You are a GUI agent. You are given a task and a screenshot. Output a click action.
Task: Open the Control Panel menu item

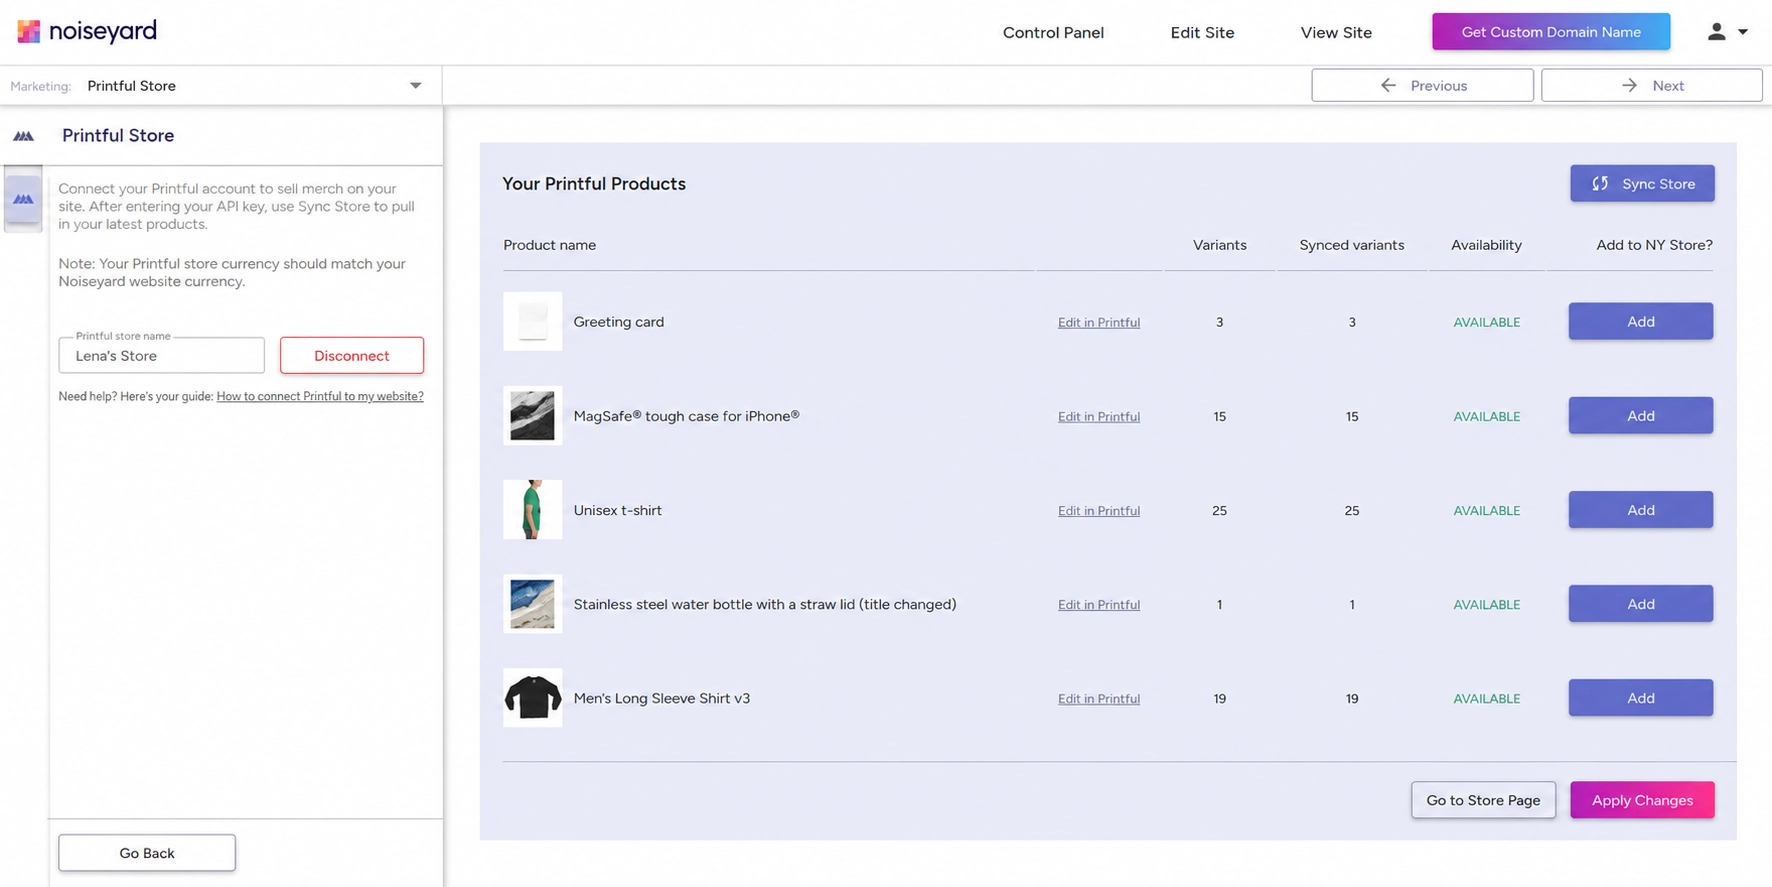tap(1053, 33)
